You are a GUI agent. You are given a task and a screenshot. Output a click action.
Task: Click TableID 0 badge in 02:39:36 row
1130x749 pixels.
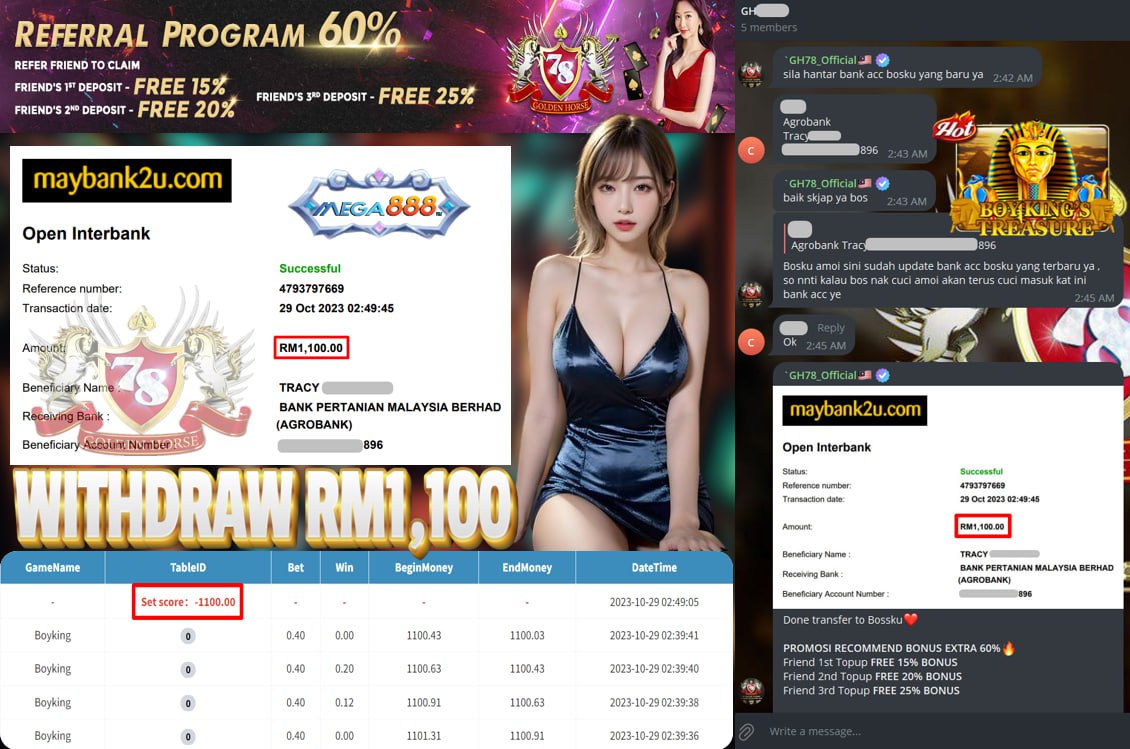(x=188, y=737)
